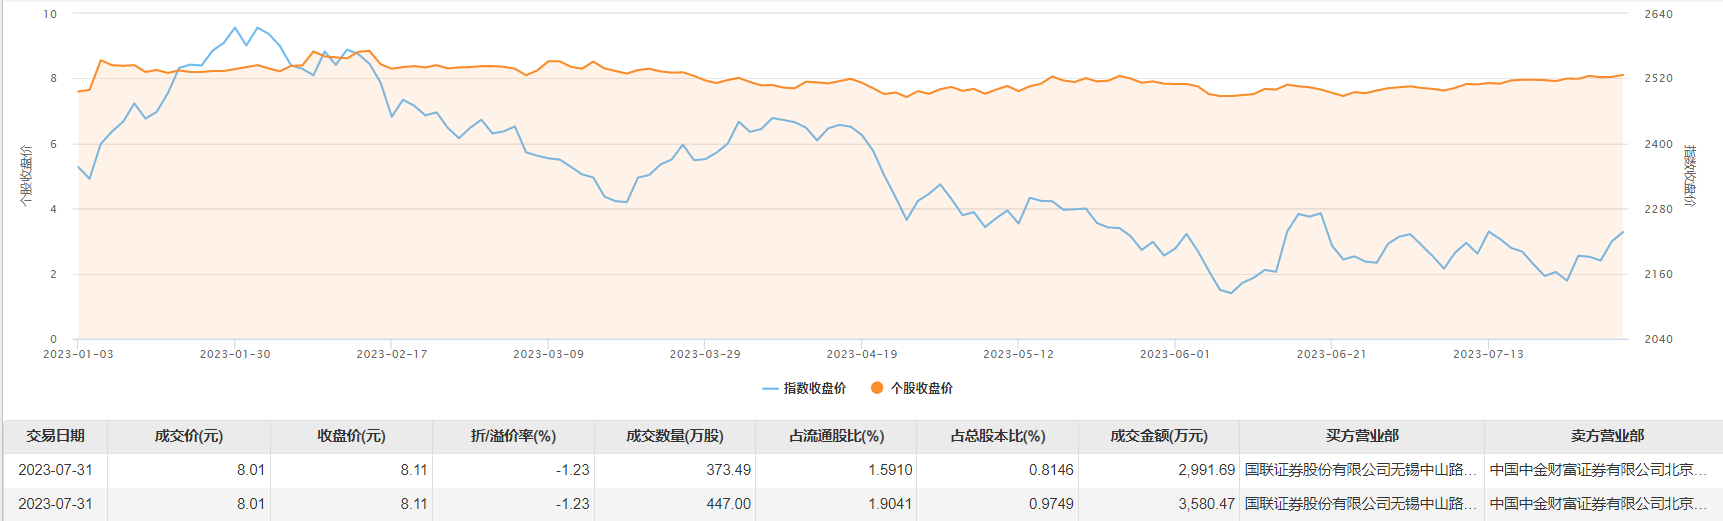The height and width of the screenshot is (521, 1723).
Task: Sort by the 成交价(元) column header
Action: click(189, 436)
